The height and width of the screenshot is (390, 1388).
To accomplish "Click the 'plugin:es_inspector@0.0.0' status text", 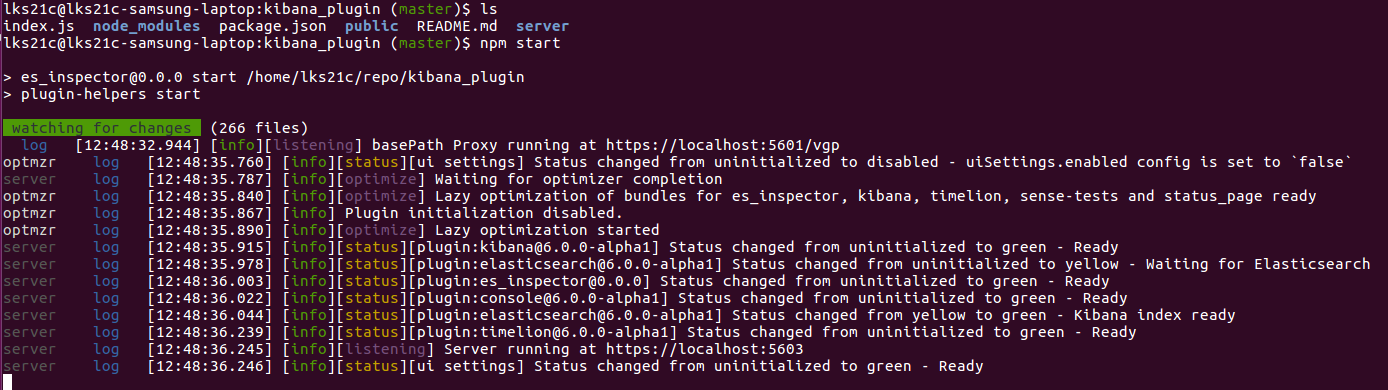I will (524, 281).
